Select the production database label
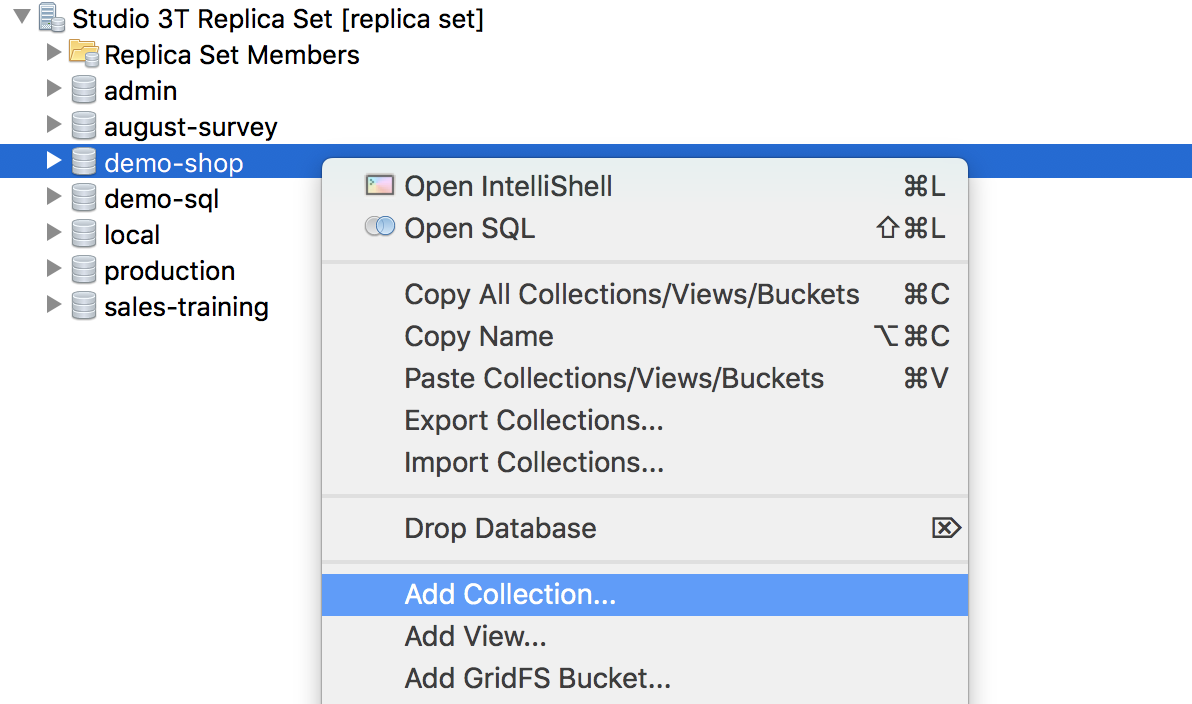The height and width of the screenshot is (704, 1192). click(x=169, y=270)
